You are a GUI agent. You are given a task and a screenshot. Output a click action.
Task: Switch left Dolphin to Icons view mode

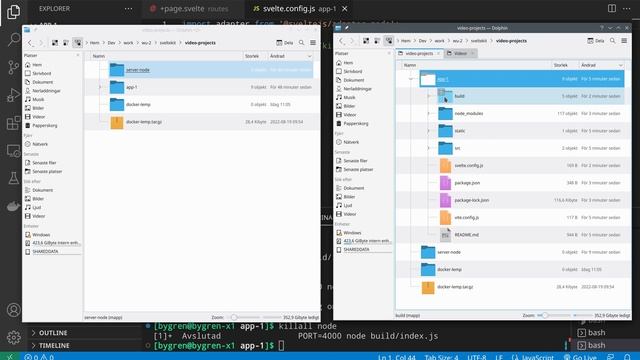tap(55, 42)
